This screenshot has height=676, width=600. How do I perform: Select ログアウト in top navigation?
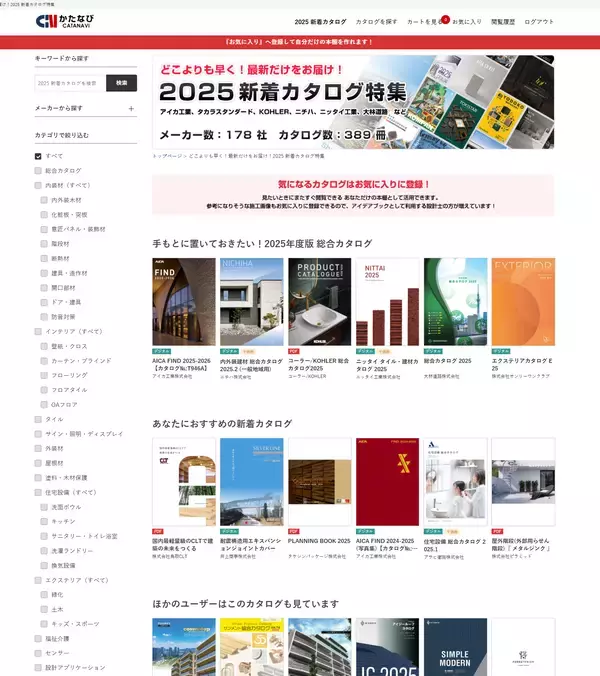tap(539, 22)
